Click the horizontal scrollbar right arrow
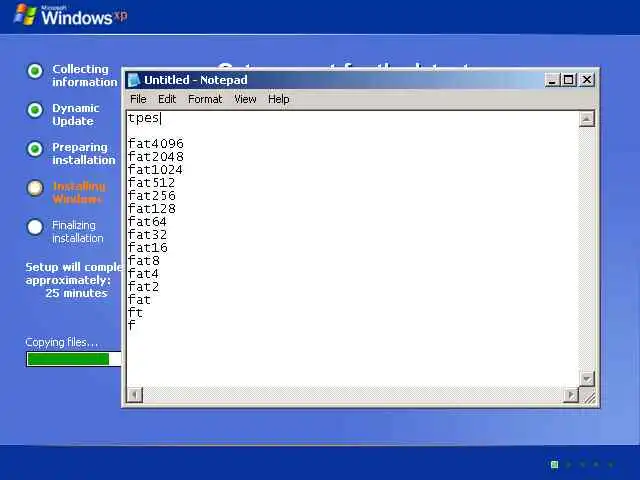Image resolution: width=640 pixels, height=480 pixels. [x=571, y=395]
